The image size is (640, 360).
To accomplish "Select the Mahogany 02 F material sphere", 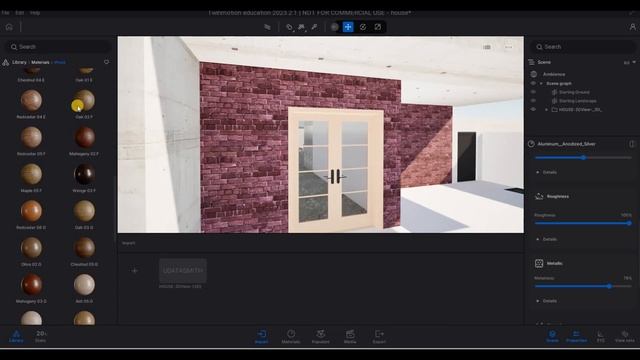I will (84, 138).
